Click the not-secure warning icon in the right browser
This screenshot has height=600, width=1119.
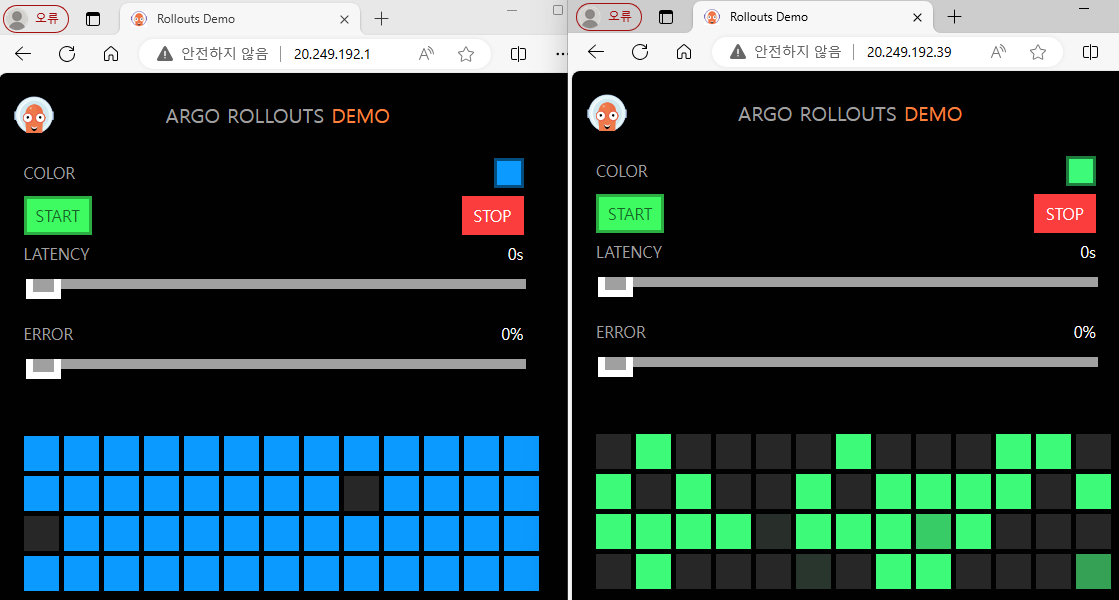[738, 51]
